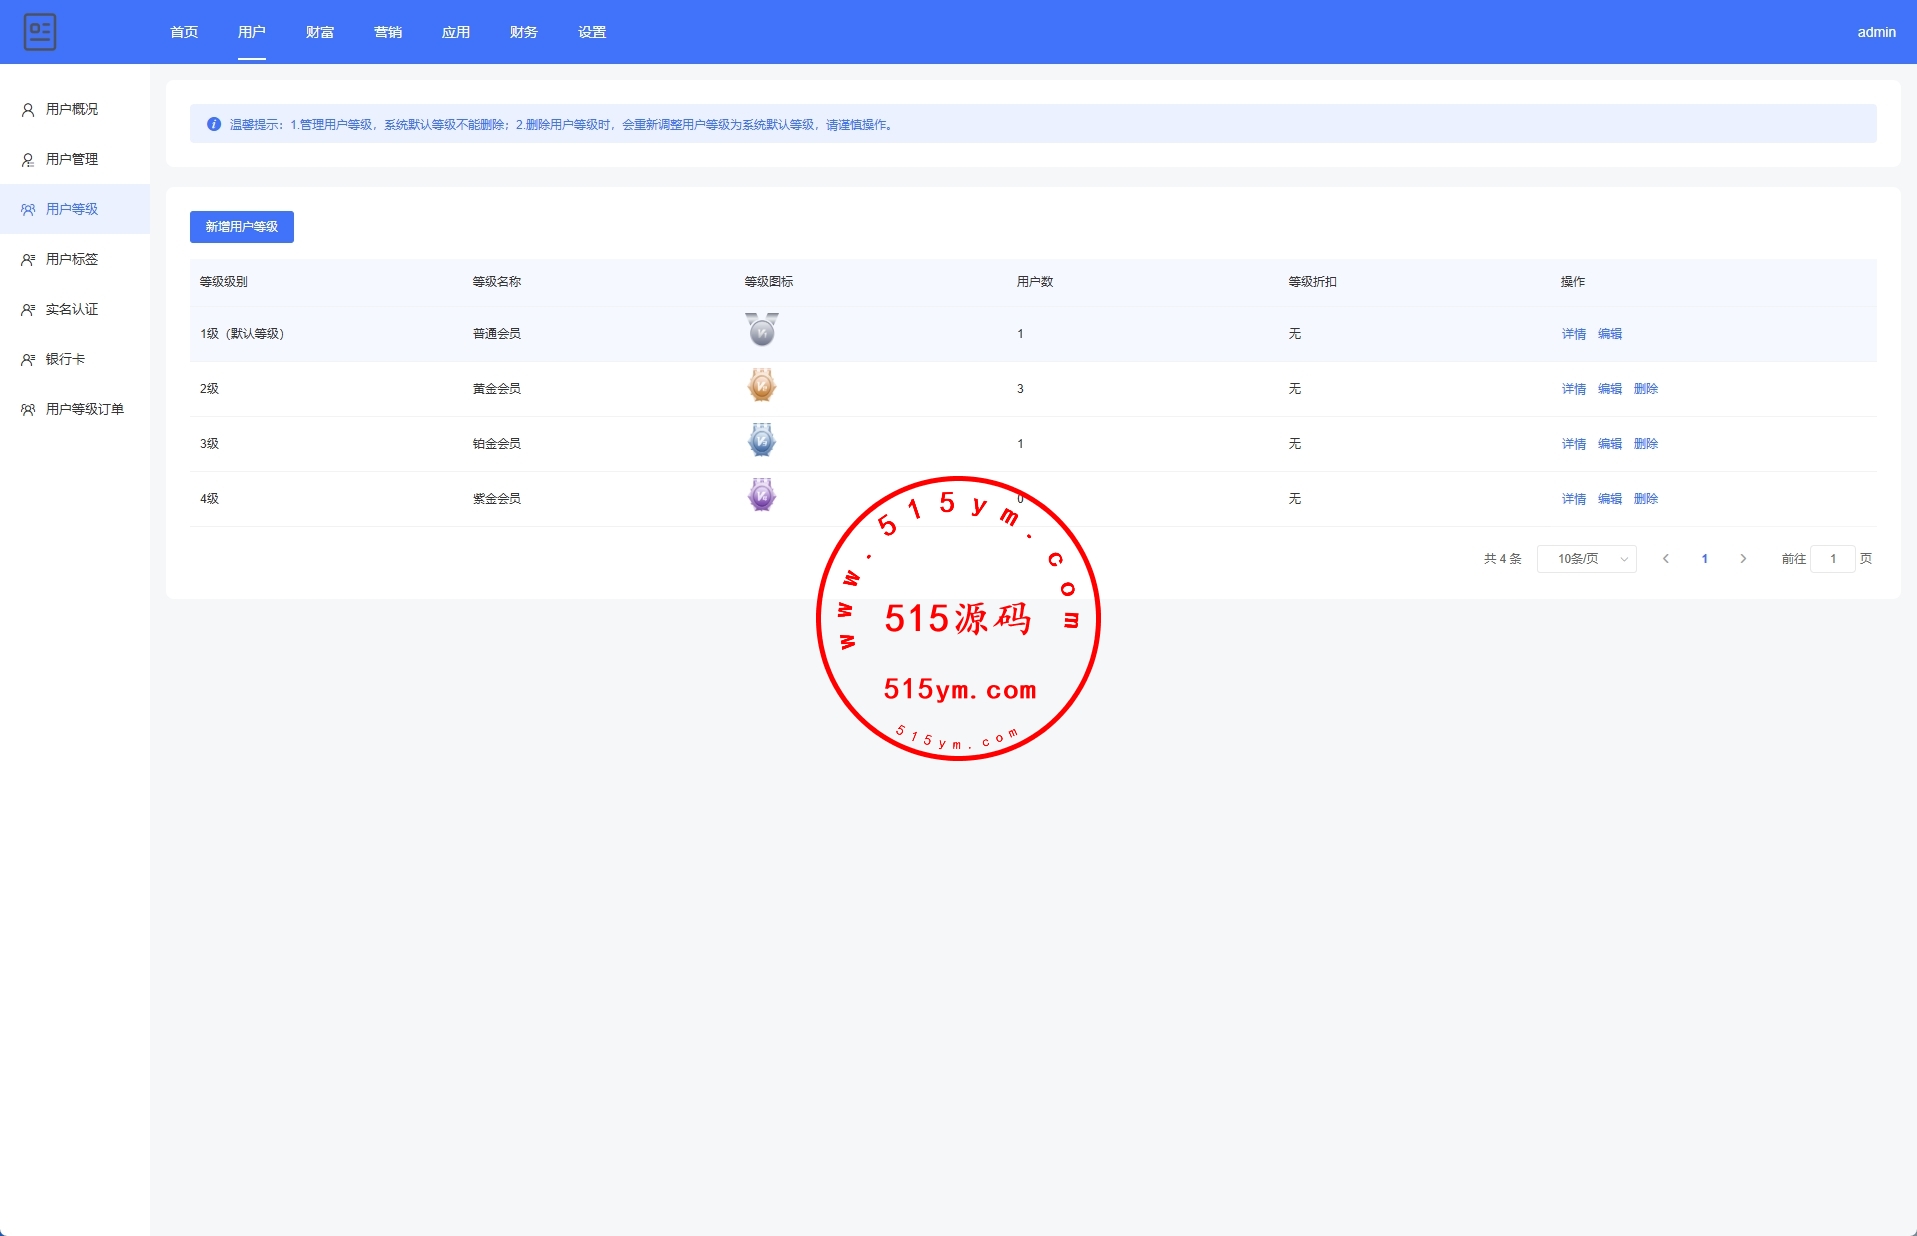Viewport: 1917px width, 1236px height.
Task: Click the 银行卡 sidebar icon
Action: [x=28, y=360]
